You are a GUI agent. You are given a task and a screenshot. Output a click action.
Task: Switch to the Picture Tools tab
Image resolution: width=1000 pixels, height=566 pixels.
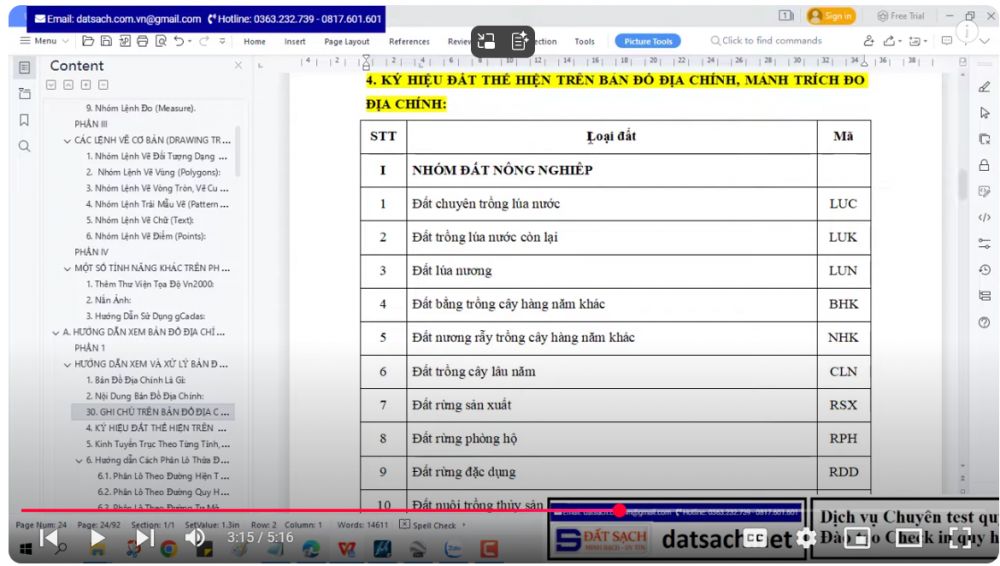647,41
